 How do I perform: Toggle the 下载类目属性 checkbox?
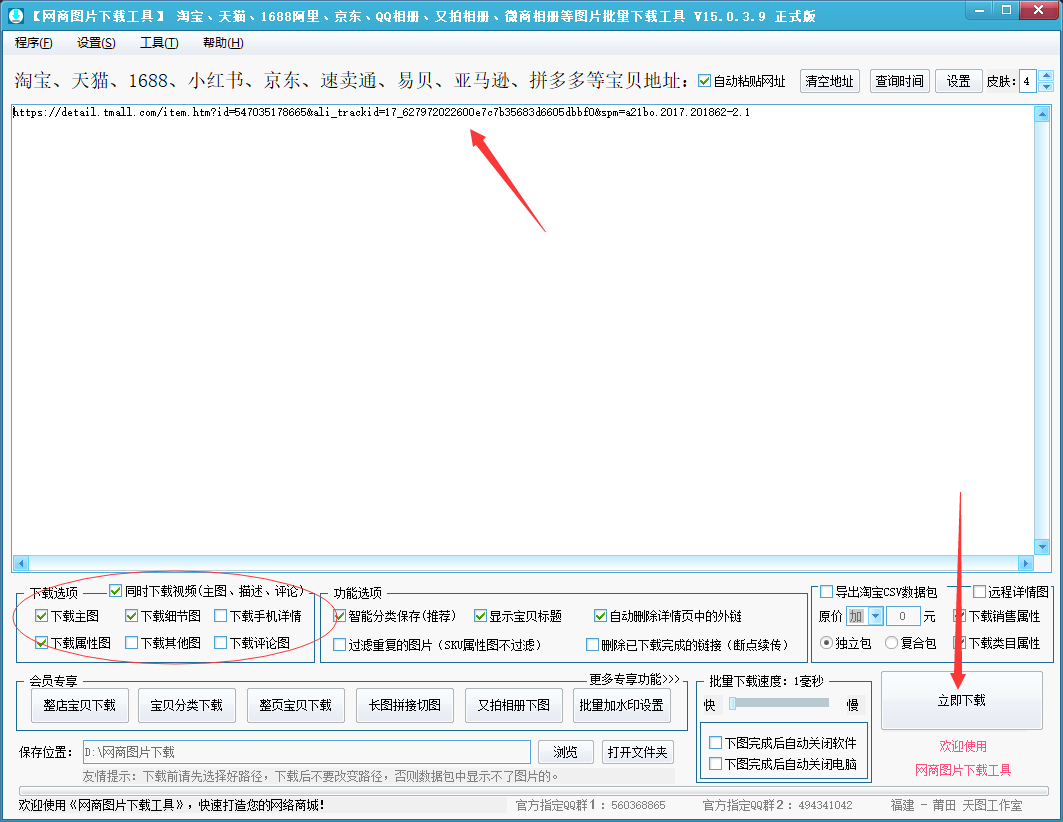959,642
